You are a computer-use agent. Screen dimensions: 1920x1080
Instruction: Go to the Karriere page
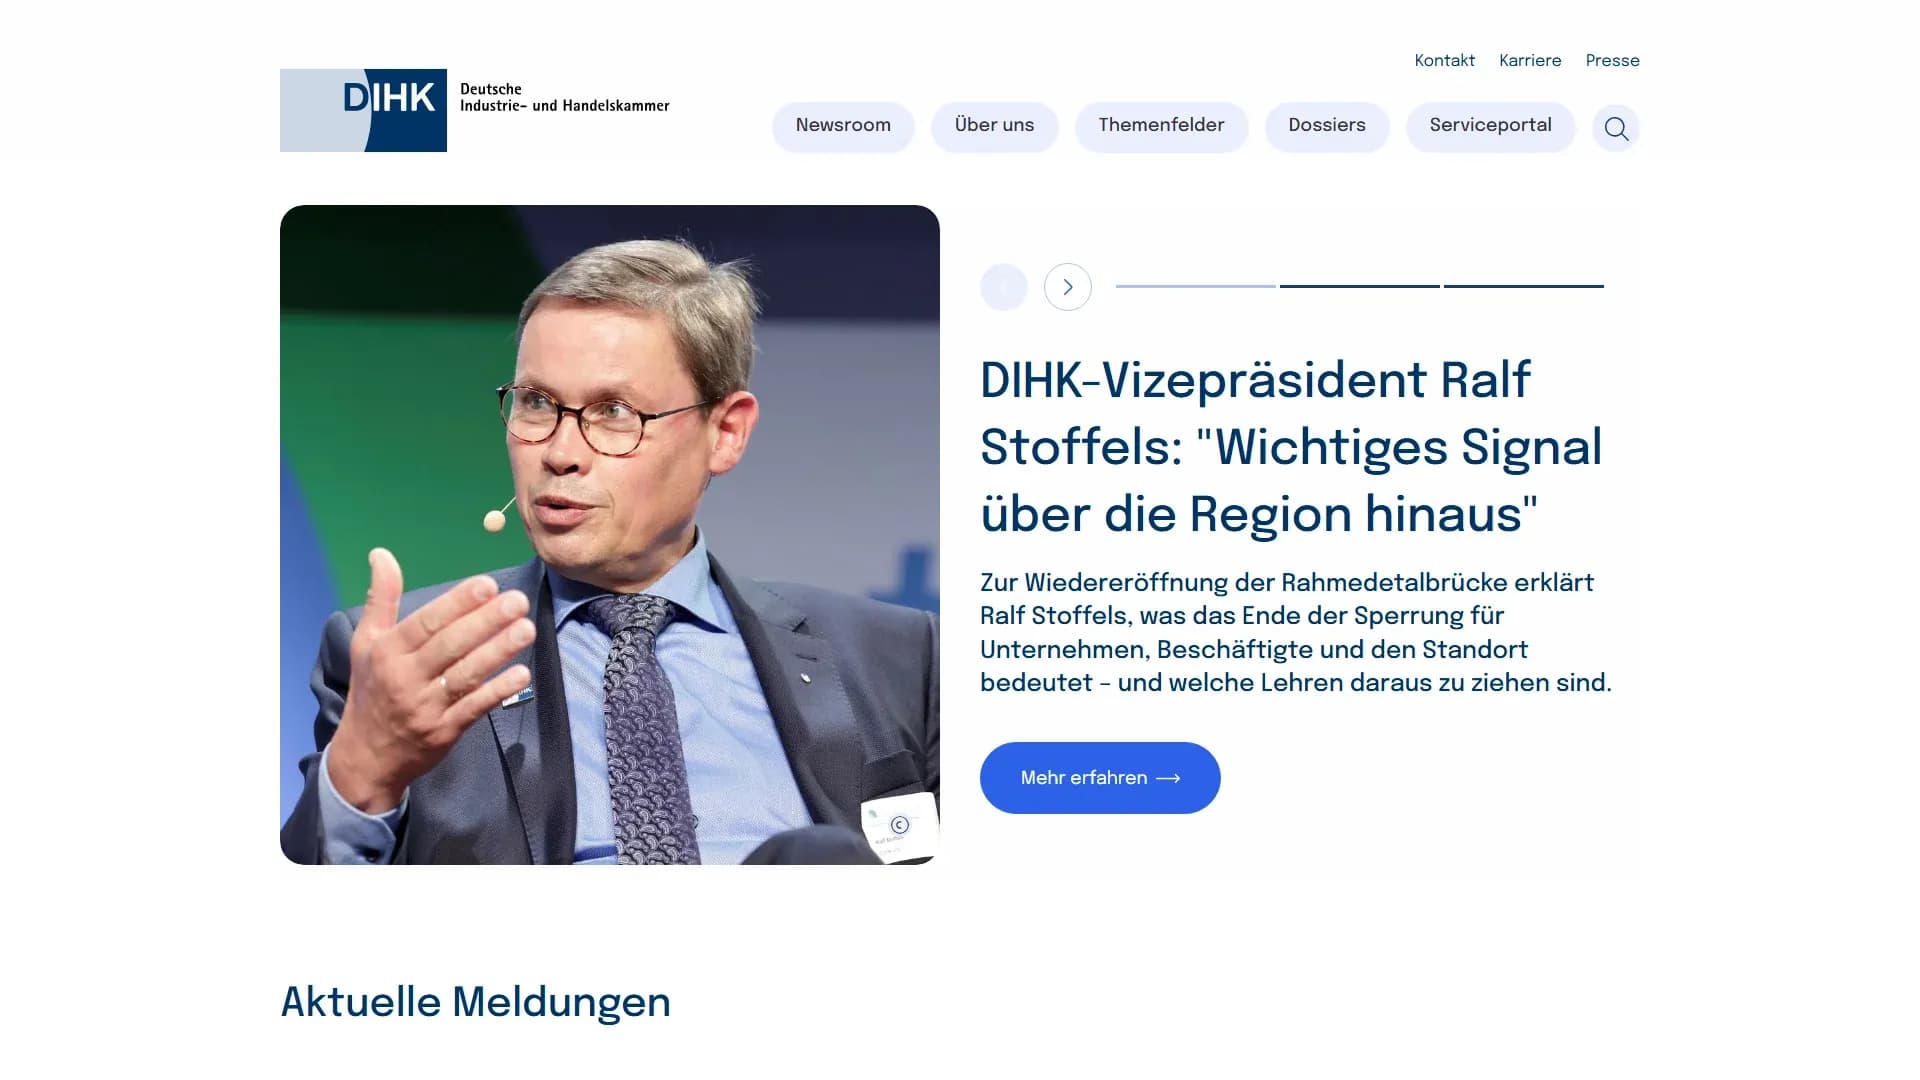point(1530,61)
